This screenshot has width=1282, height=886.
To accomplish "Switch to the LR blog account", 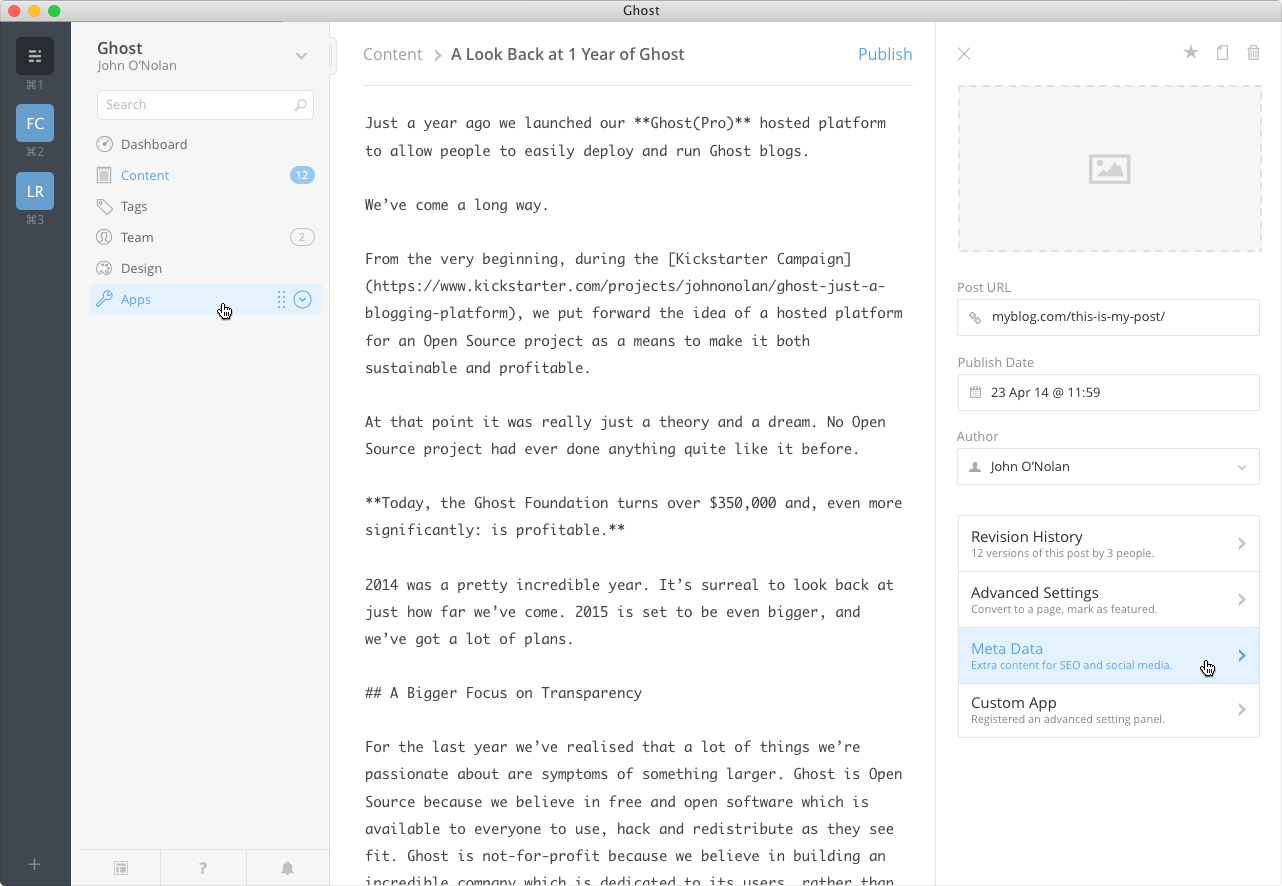I will (x=35, y=191).
